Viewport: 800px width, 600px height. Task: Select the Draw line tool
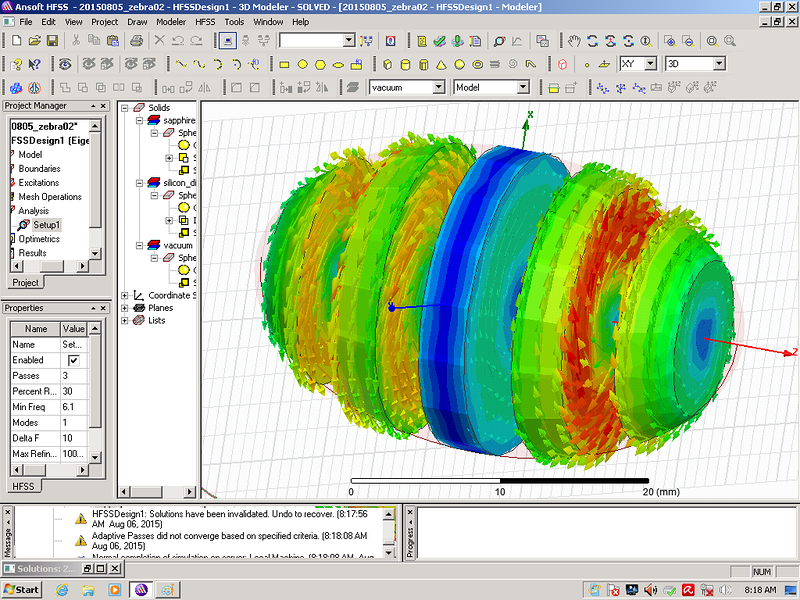click(181, 64)
